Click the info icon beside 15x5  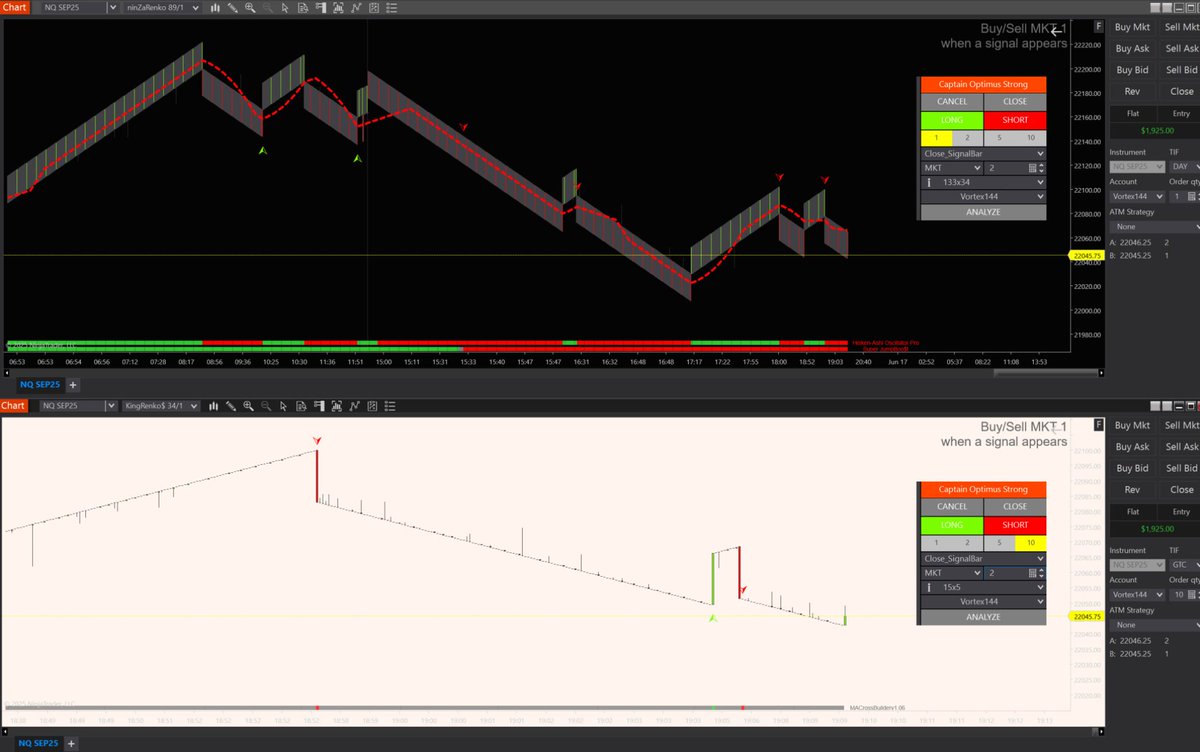929,587
